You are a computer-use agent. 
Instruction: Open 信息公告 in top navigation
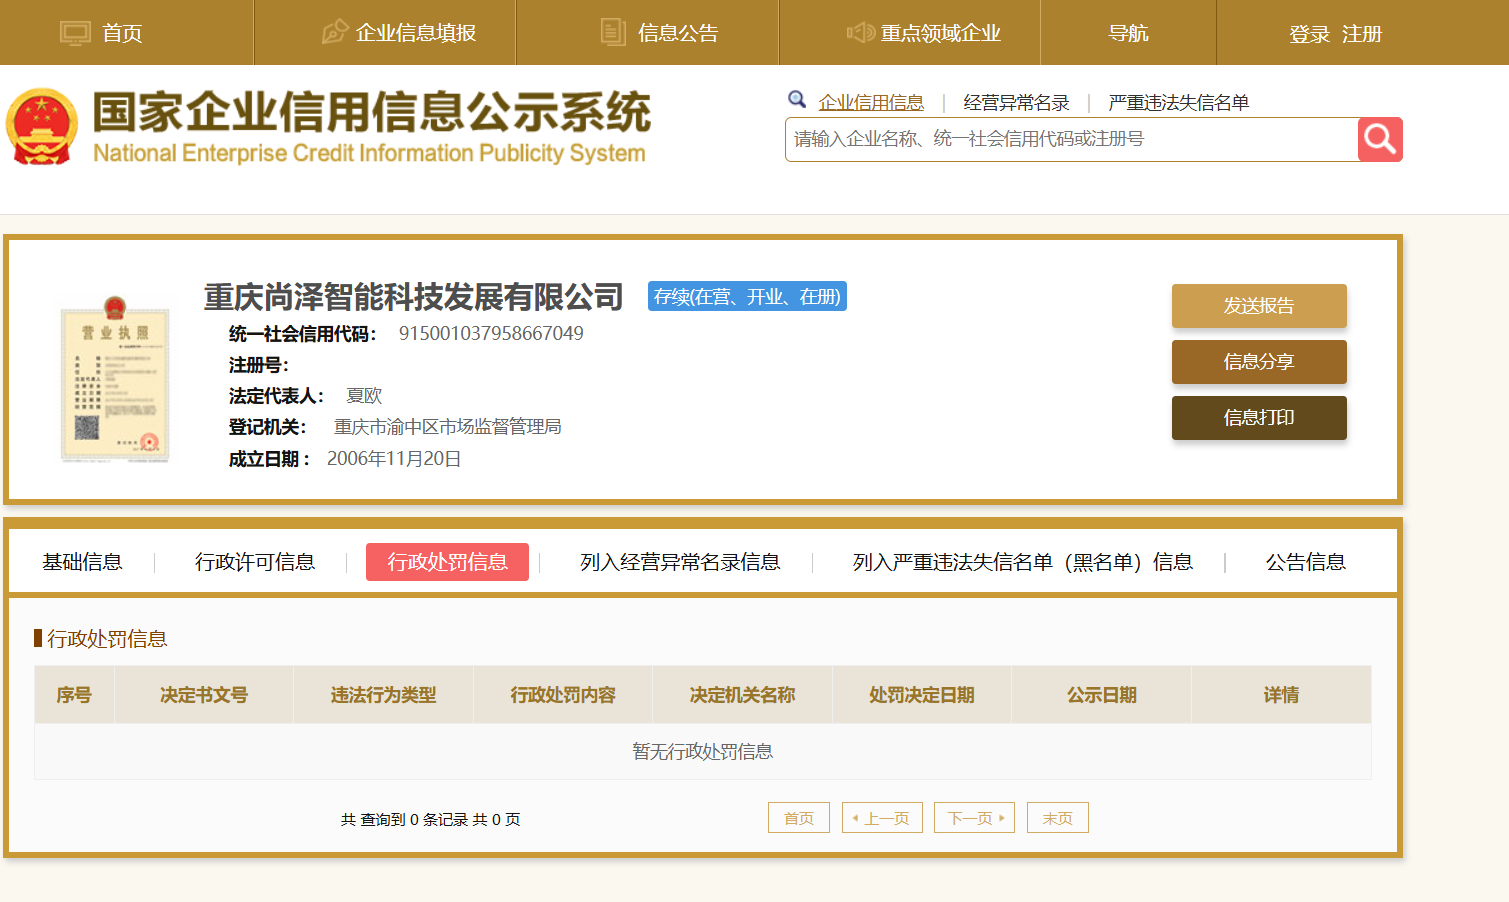[678, 33]
